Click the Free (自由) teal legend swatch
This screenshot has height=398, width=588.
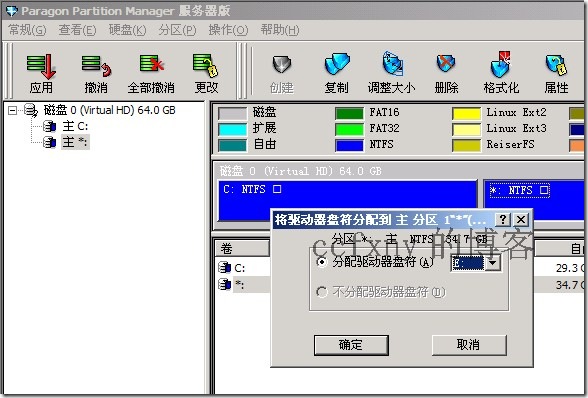coord(232,145)
